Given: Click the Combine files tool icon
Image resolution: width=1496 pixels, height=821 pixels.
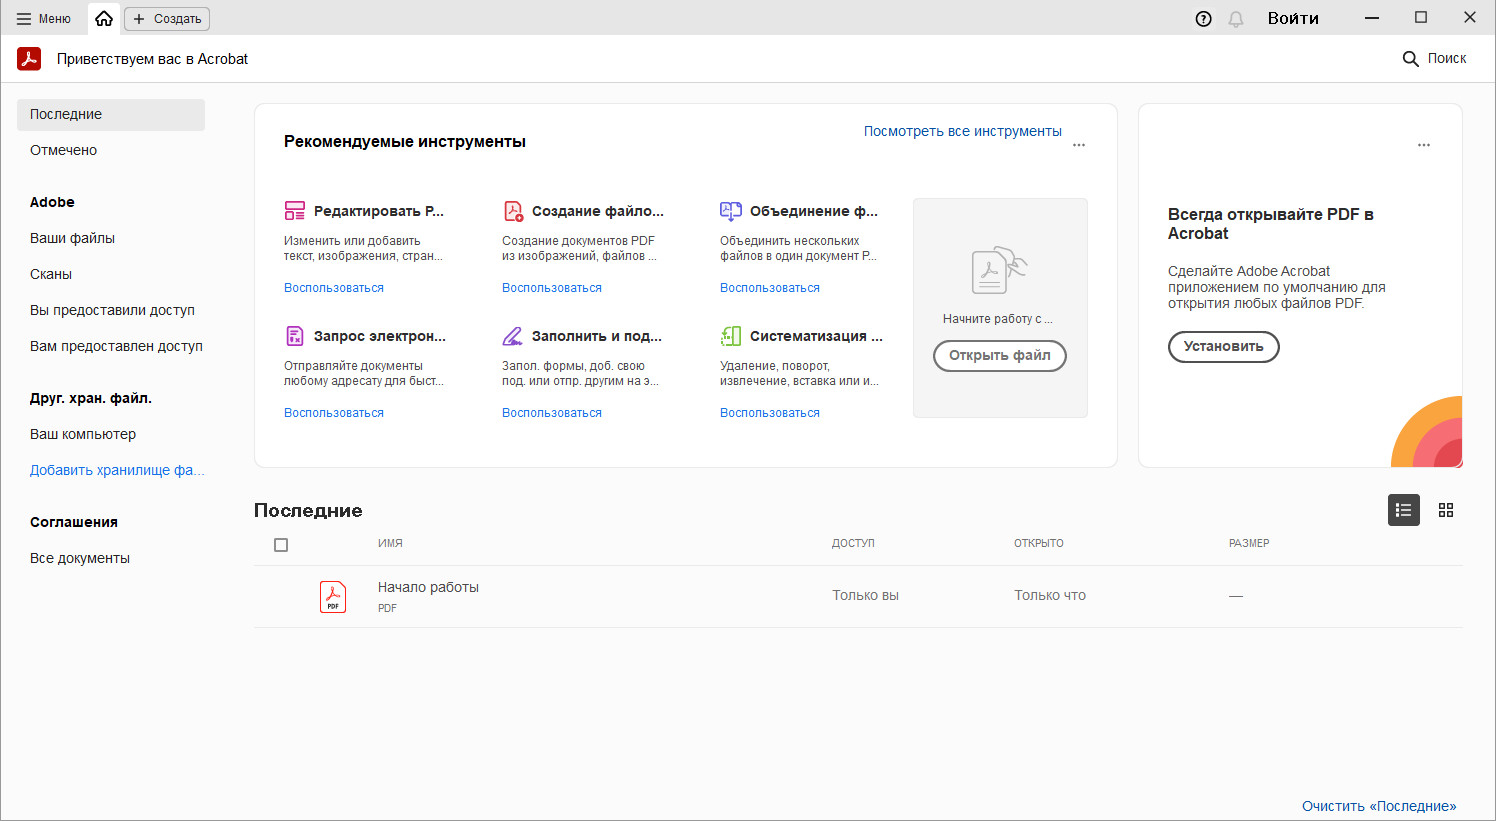Looking at the screenshot, I should [731, 211].
